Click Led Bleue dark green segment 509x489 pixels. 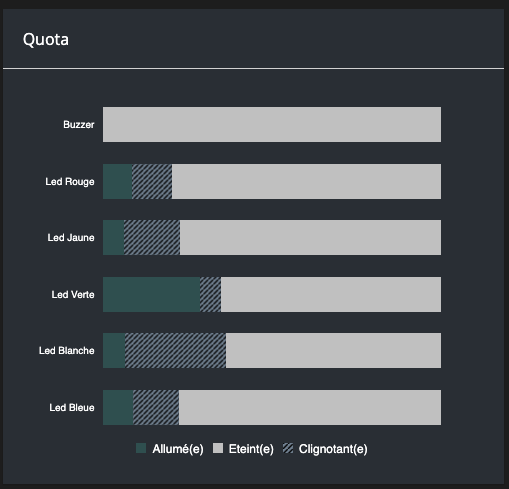pyautogui.click(x=118, y=407)
